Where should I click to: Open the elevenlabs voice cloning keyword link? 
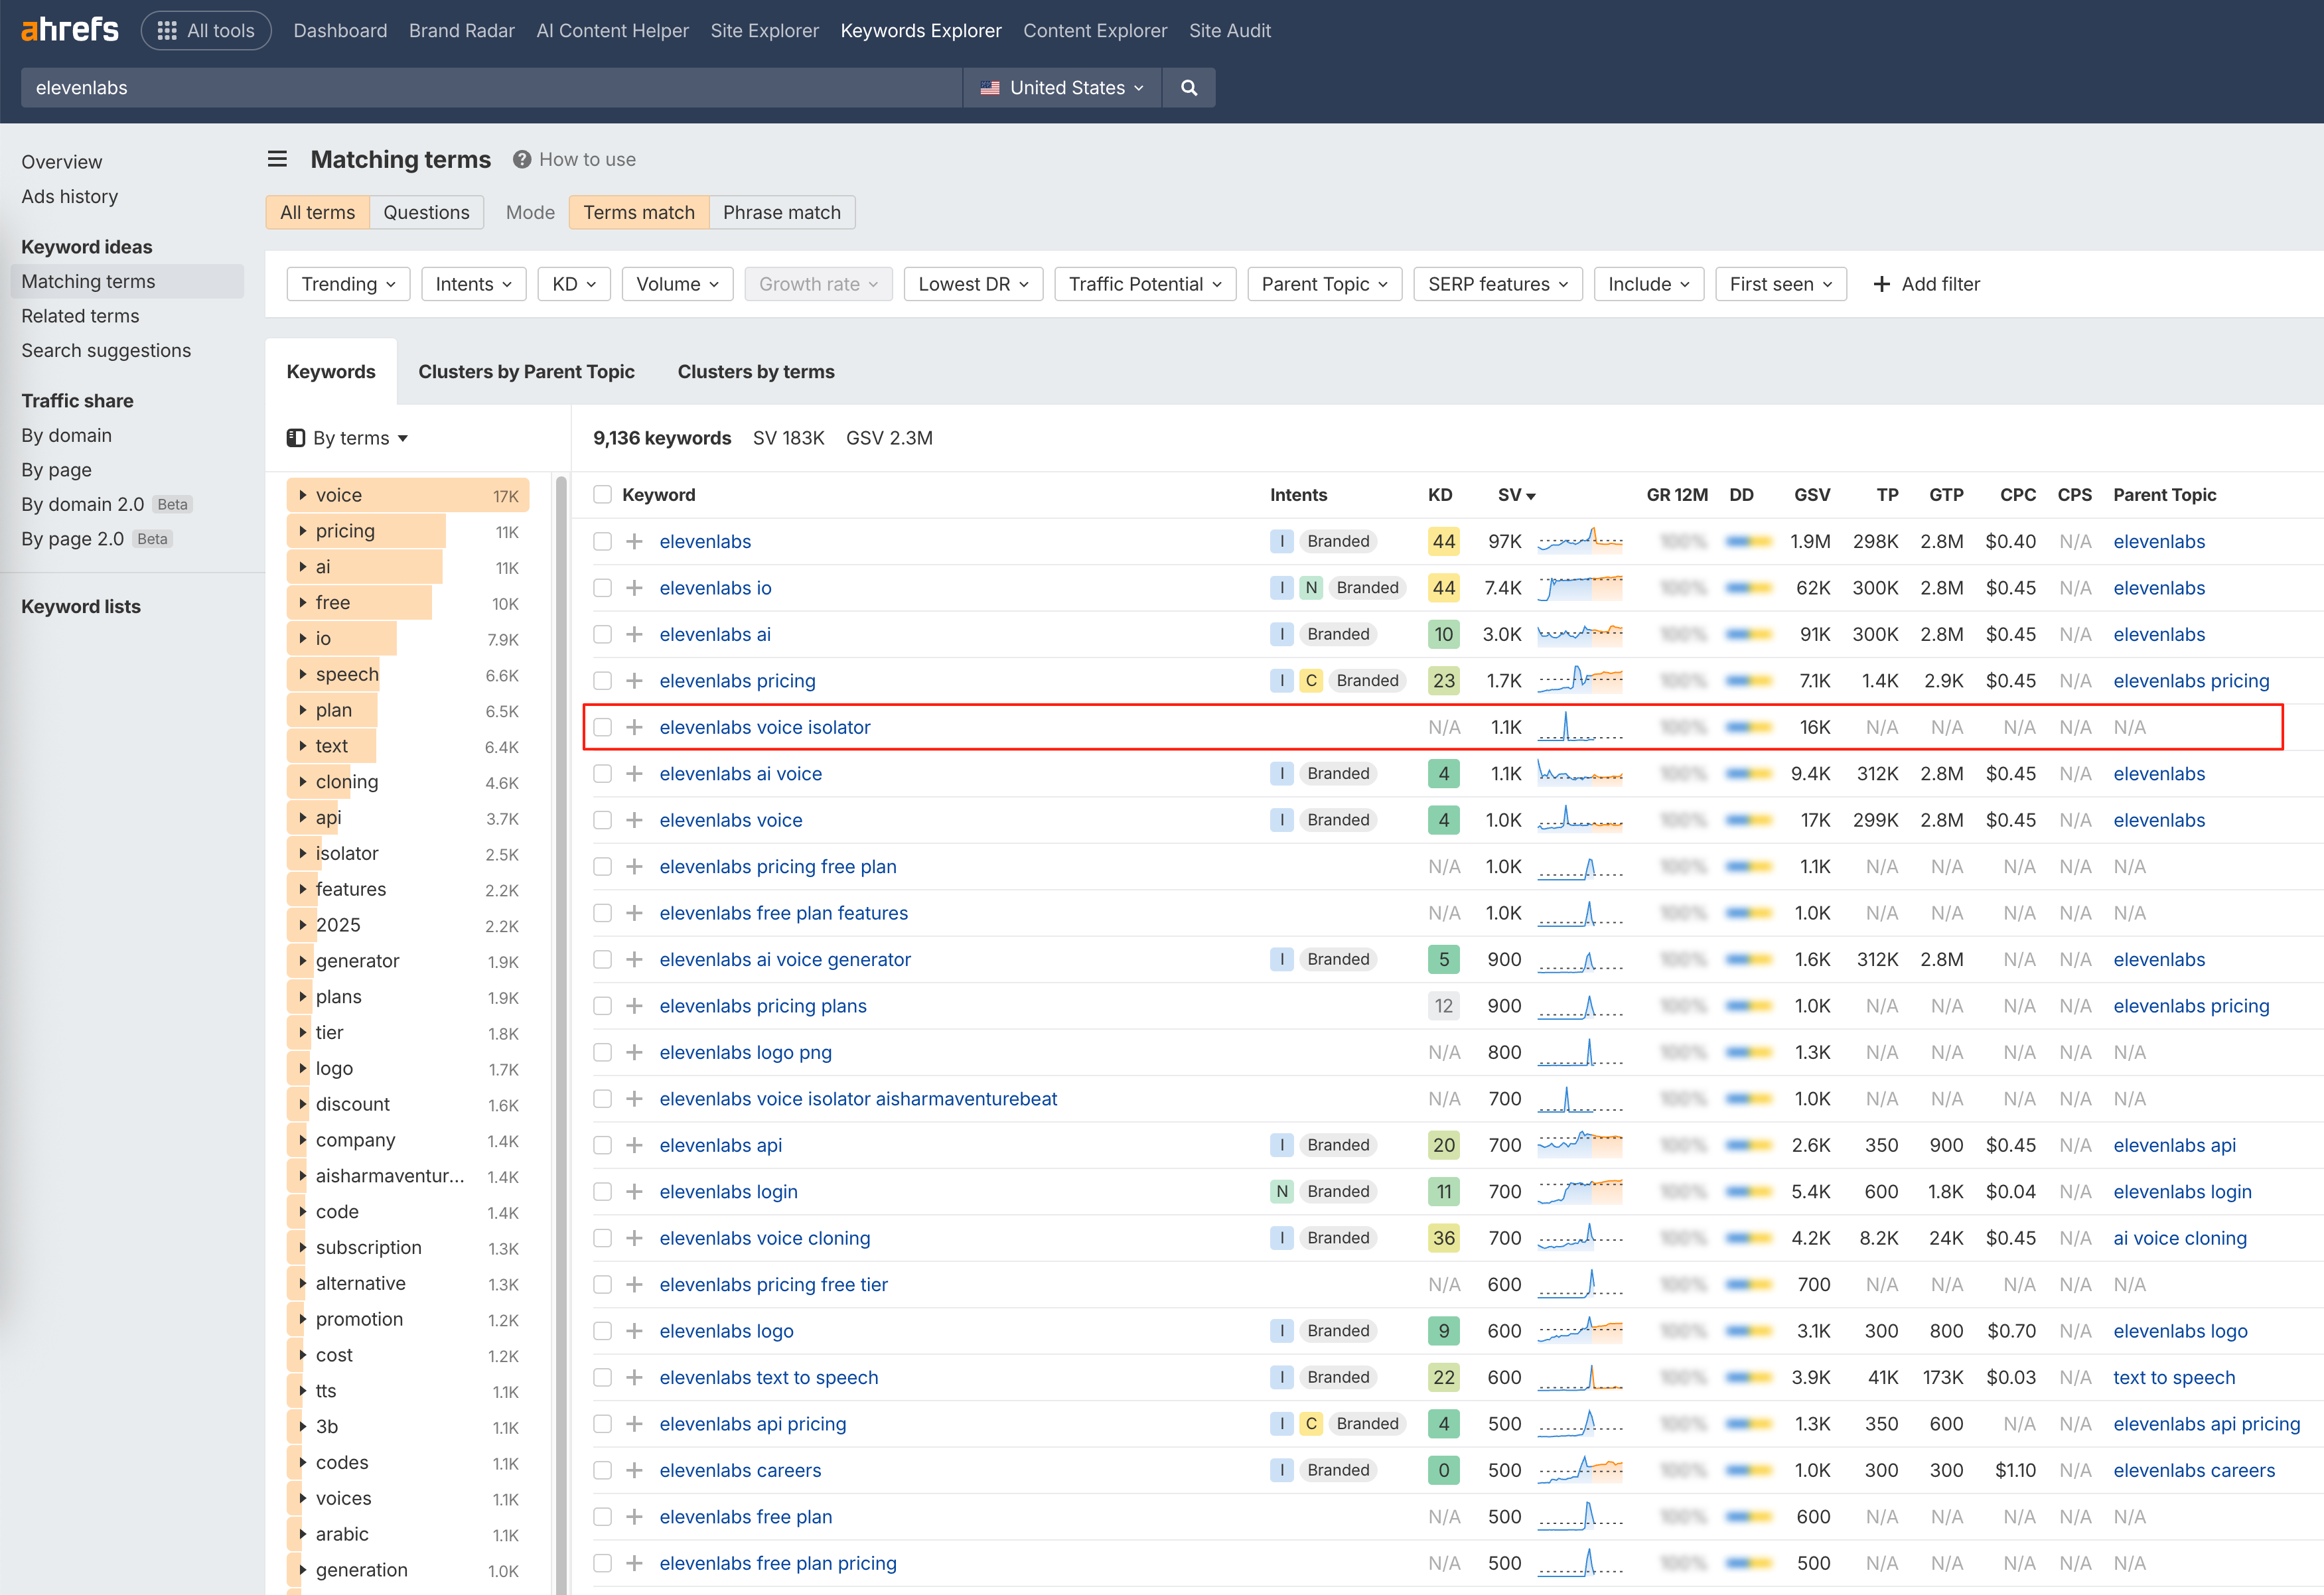(764, 1238)
